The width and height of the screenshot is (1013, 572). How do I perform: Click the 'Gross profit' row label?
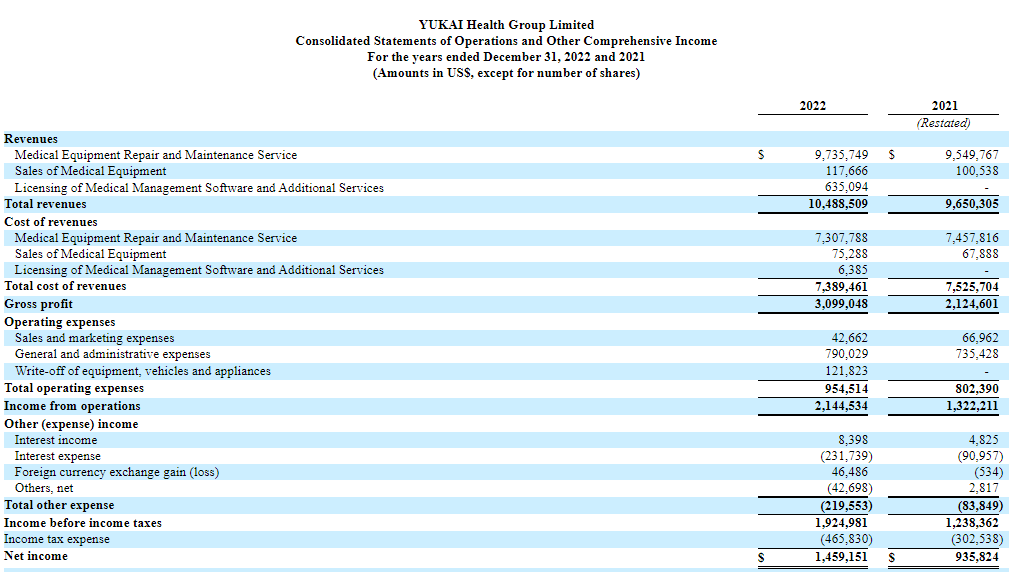coord(38,304)
